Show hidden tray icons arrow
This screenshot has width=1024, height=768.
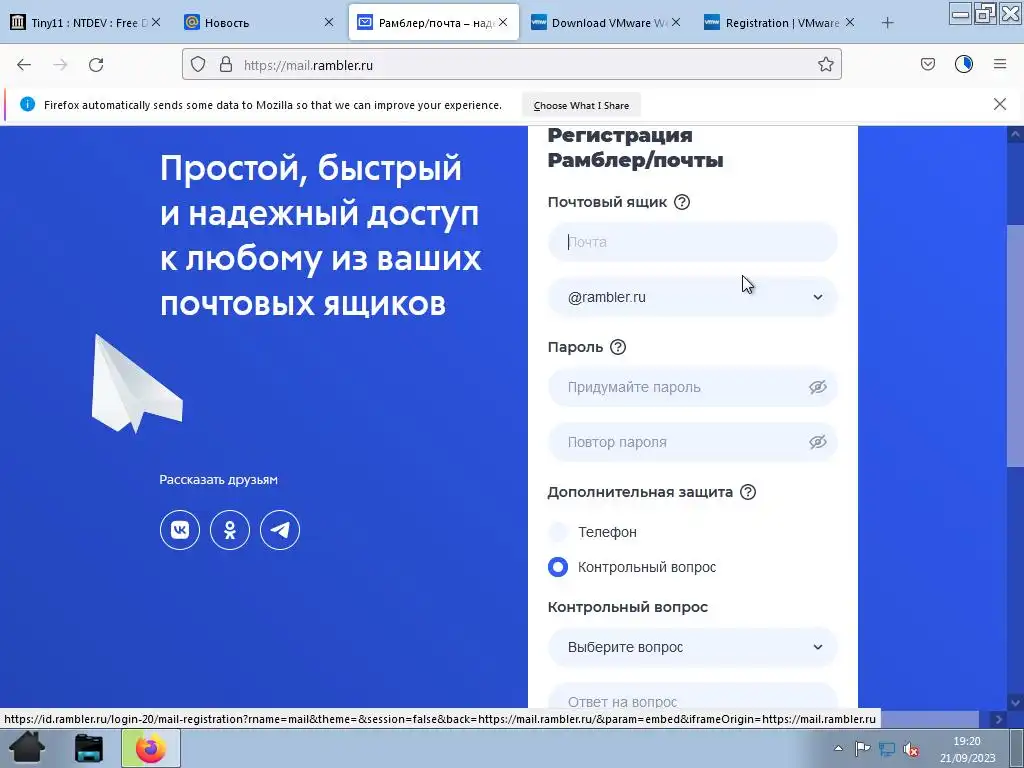(839, 748)
